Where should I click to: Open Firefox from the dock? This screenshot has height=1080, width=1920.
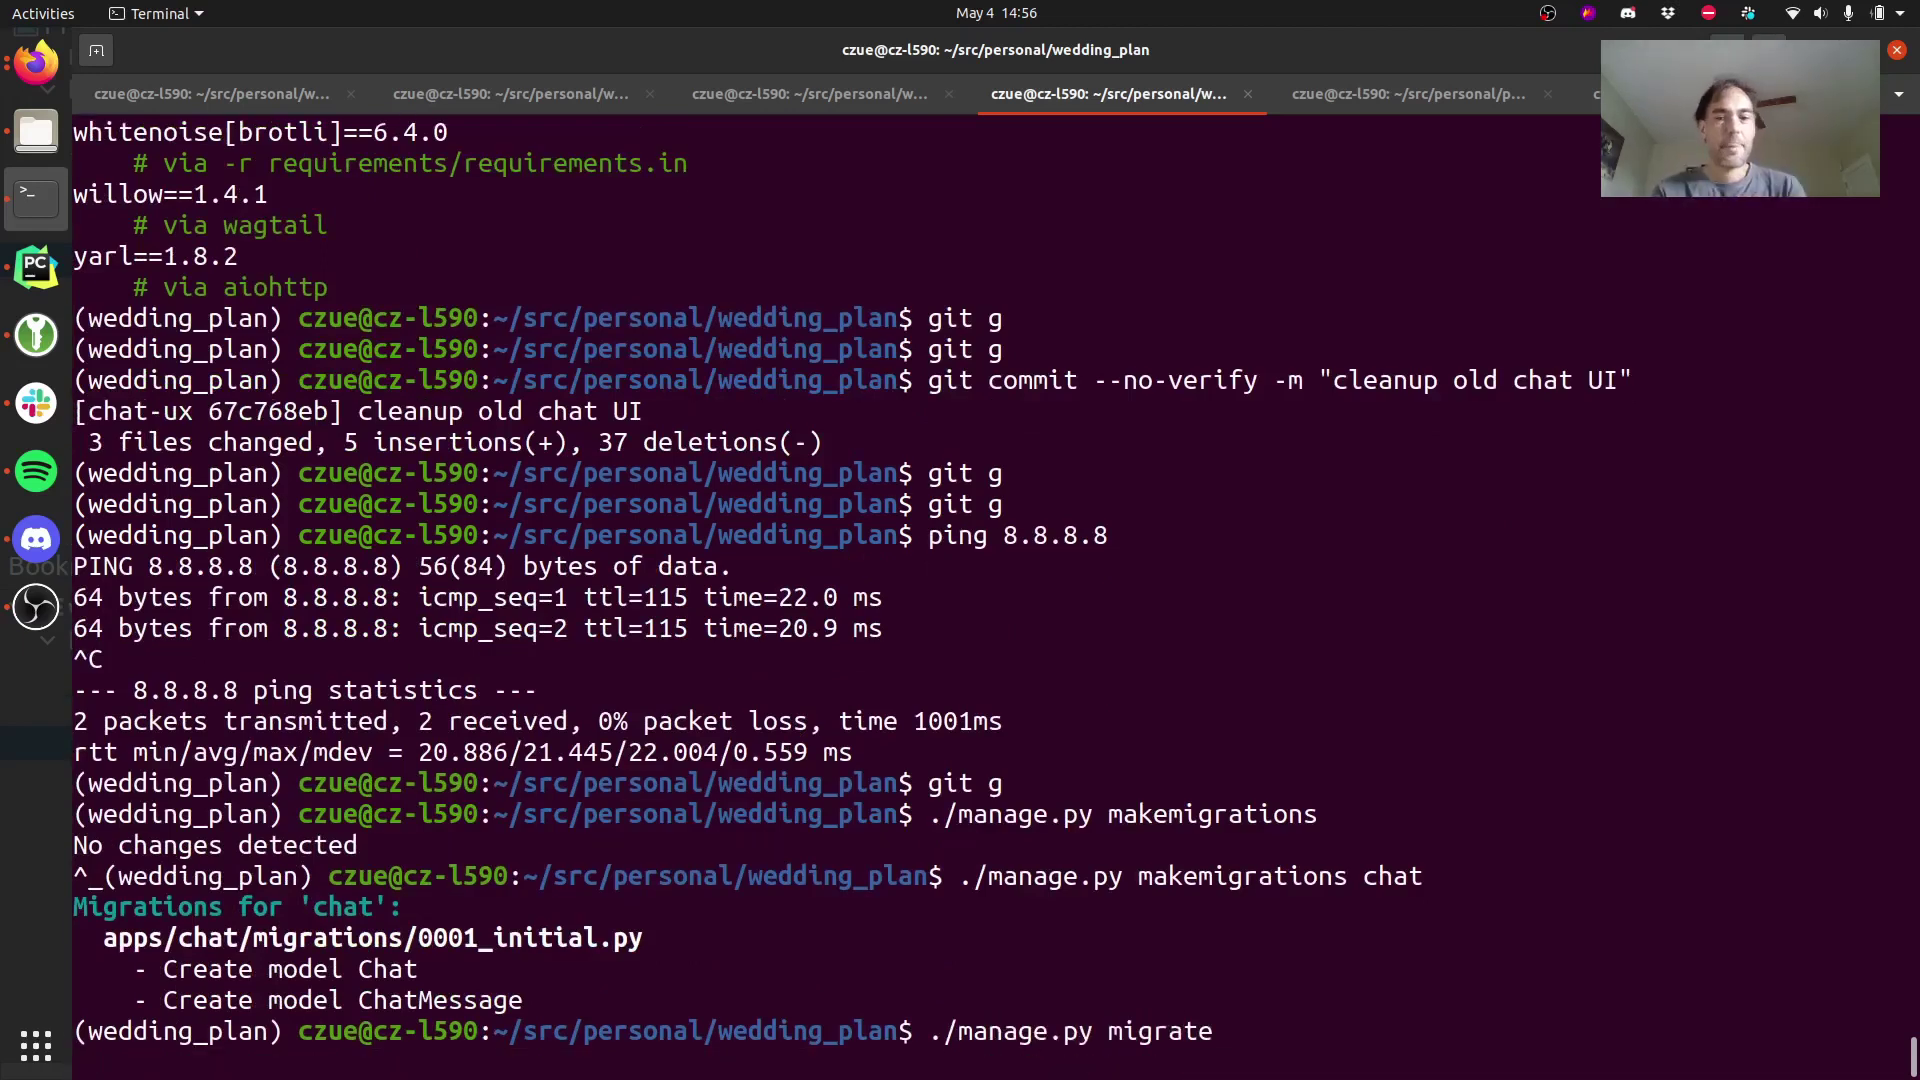click(36, 63)
